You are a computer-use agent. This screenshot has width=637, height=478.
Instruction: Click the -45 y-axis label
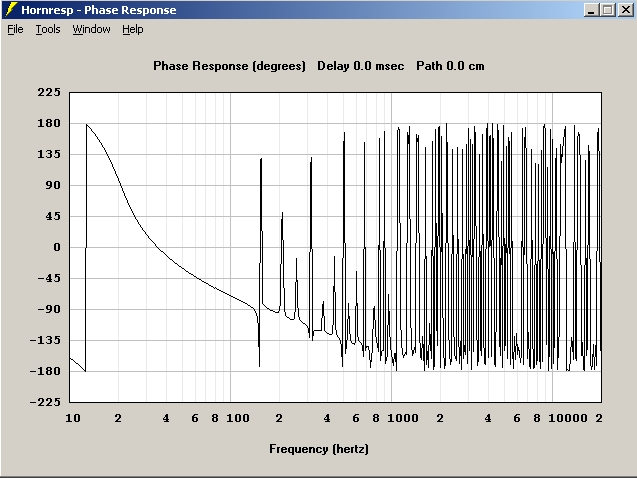pyautogui.click(x=49, y=278)
